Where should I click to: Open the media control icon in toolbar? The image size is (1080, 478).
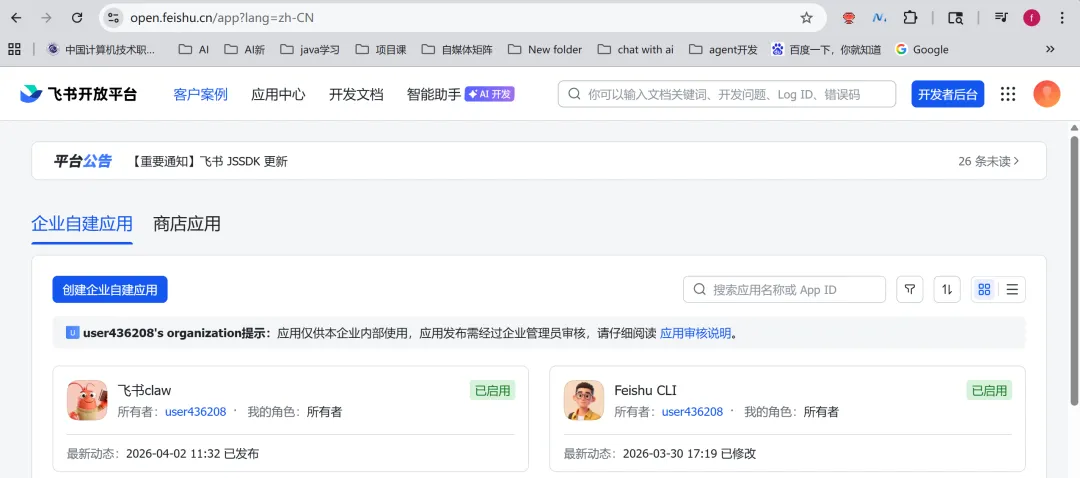point(1001,18)
